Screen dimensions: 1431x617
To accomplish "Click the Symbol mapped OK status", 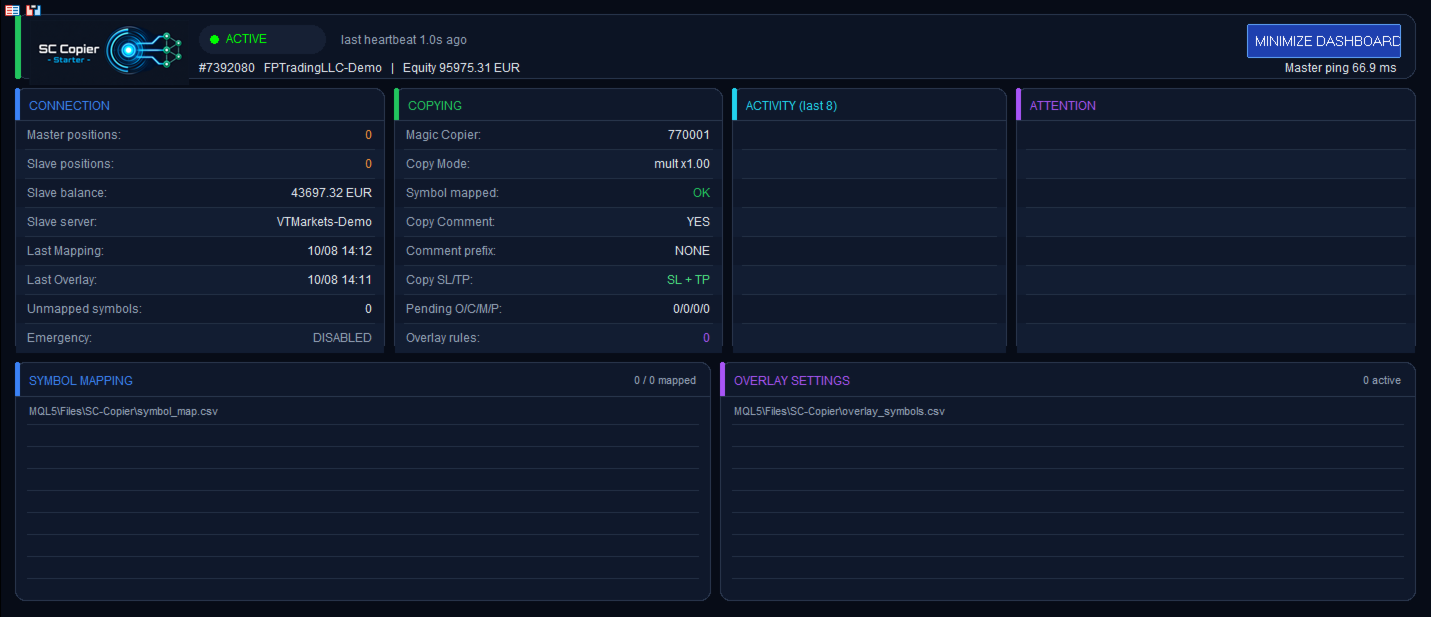I will point(701,193).
